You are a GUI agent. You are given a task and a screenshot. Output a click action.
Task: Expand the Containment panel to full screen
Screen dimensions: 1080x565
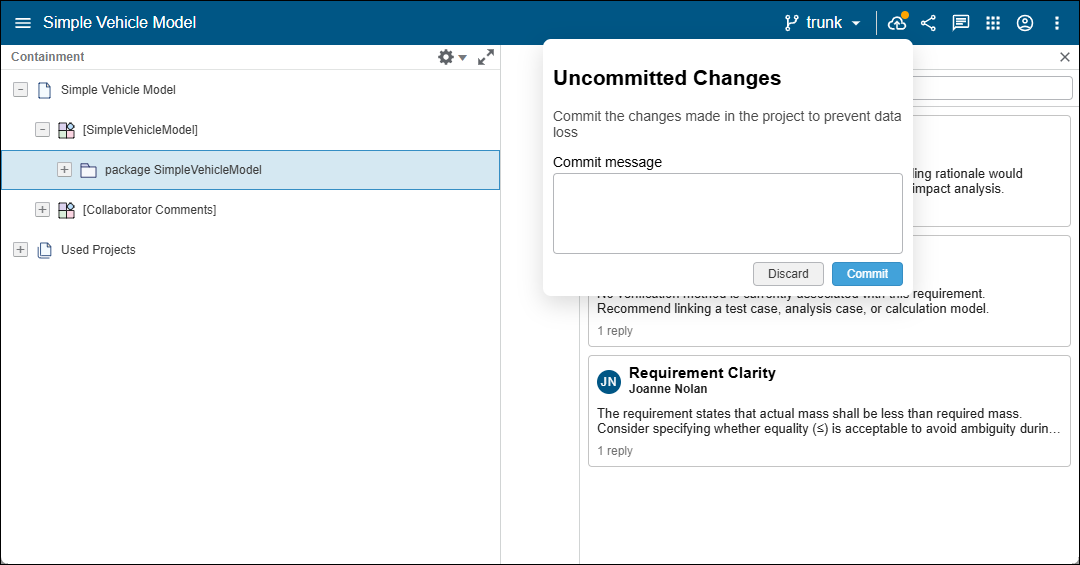pyautogui.click(x=486, y=57)
